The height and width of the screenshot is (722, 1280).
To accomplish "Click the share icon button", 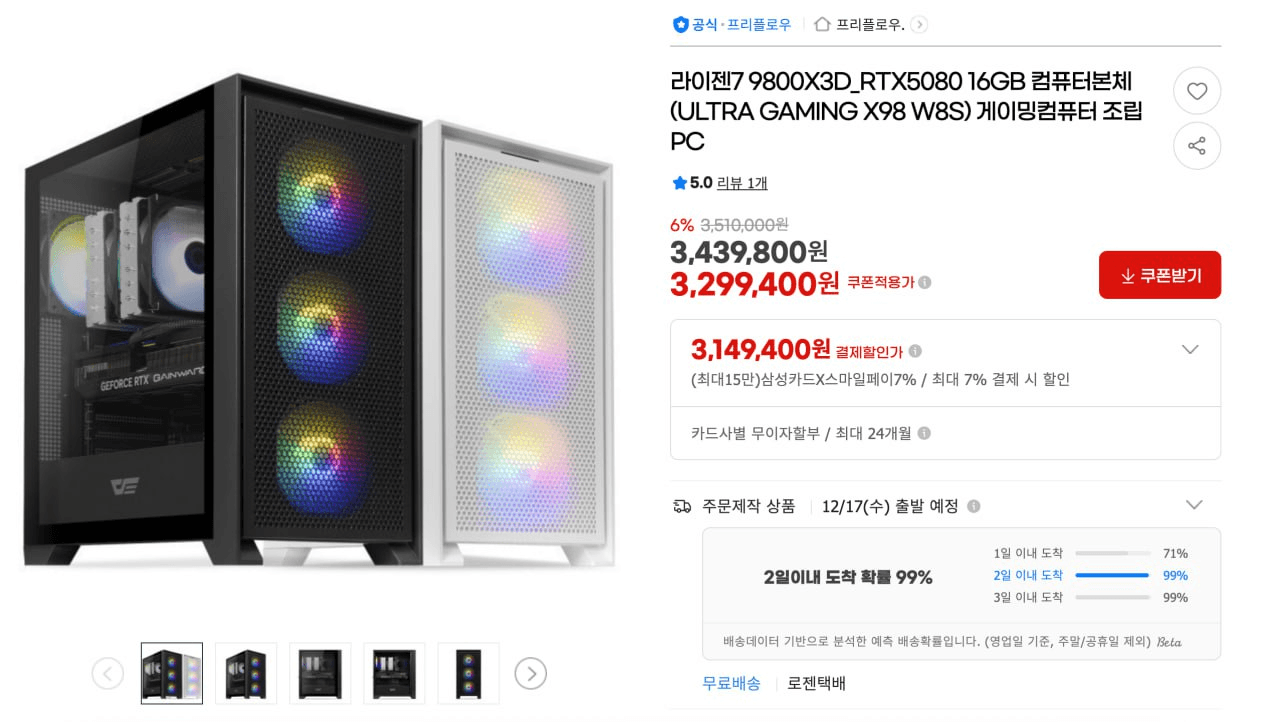I will (1197, 146).
